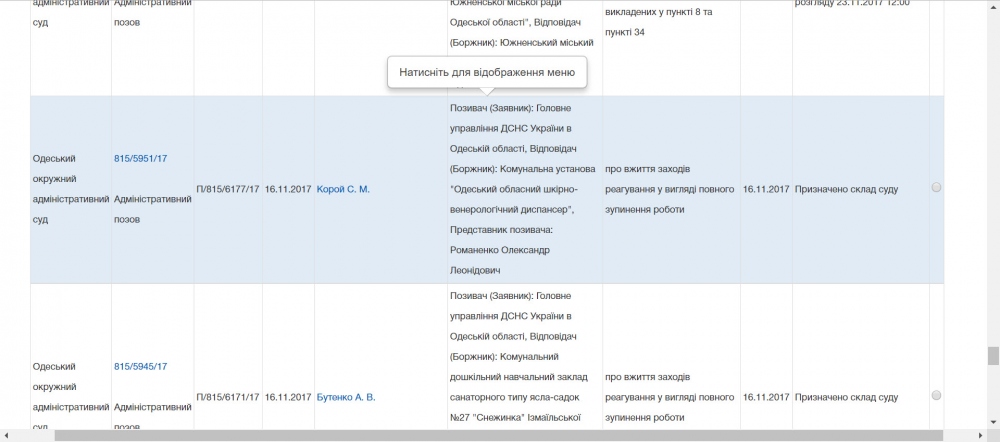The image size is (1000, 442).
Task: Open case link 815/5951/17
Action: click(x=140, y=158)
